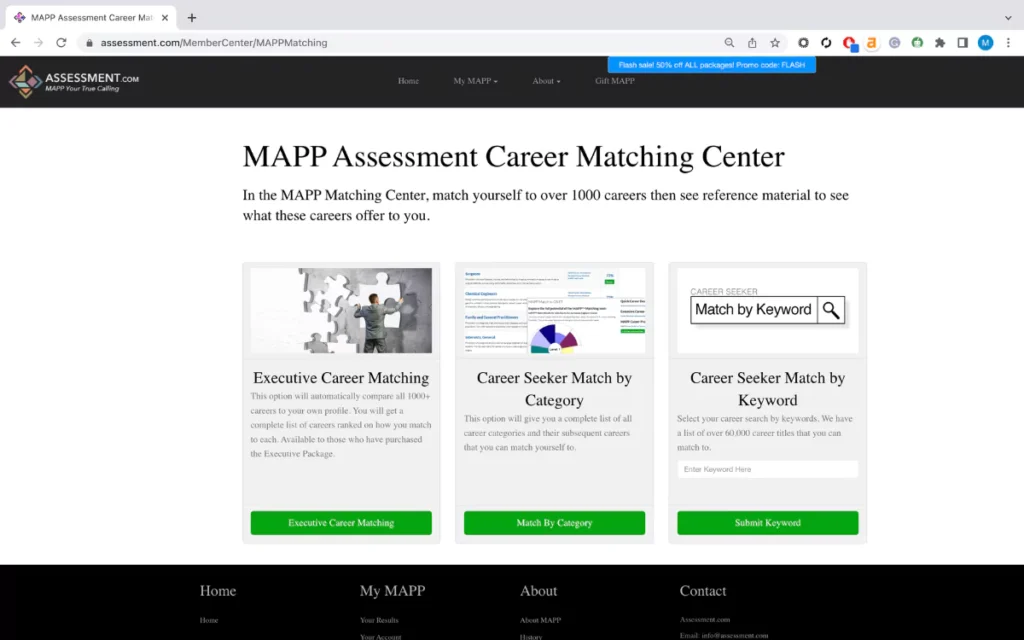Toggle the browser side panel icon
Viewport: 1024px width, 640px height.
pos(963,42)
